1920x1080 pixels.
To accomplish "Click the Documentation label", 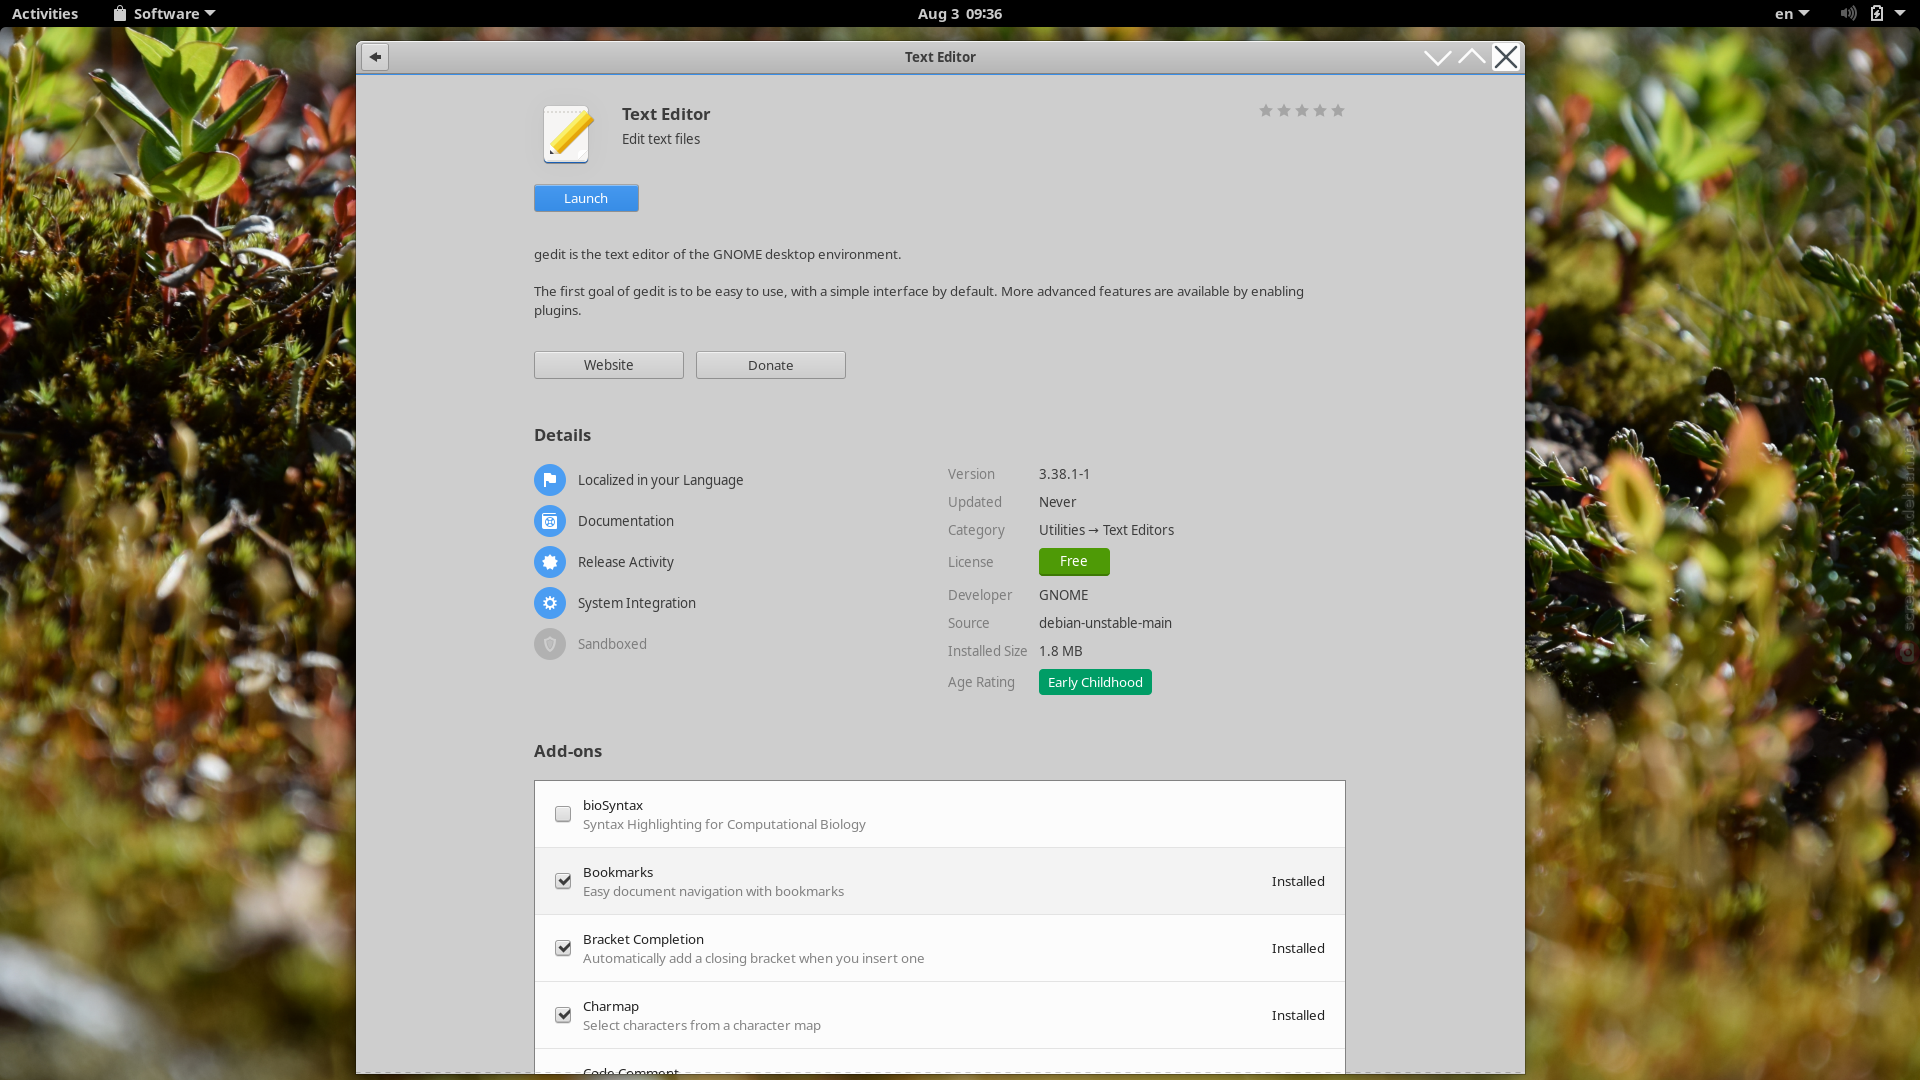I will point(626,521).
